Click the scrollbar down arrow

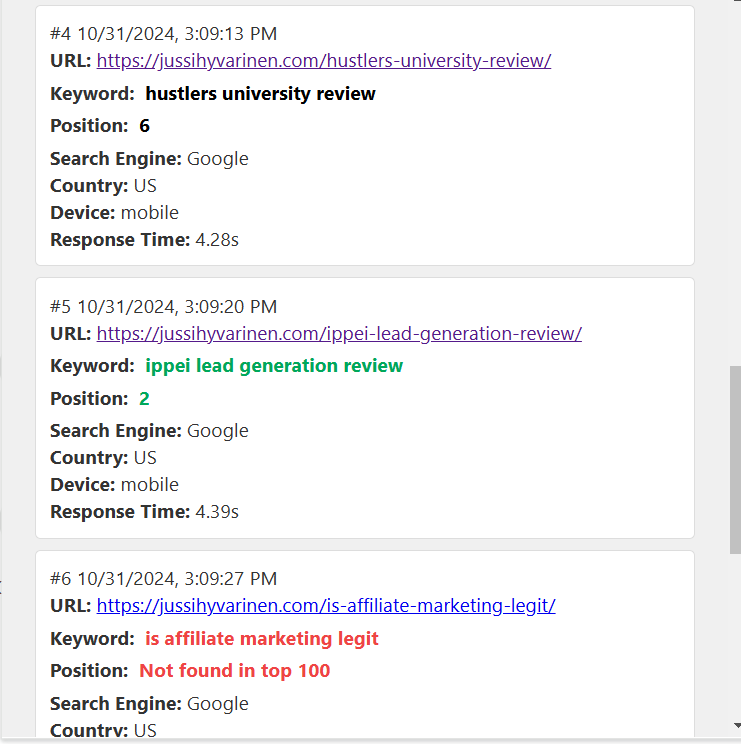[736, 725]
